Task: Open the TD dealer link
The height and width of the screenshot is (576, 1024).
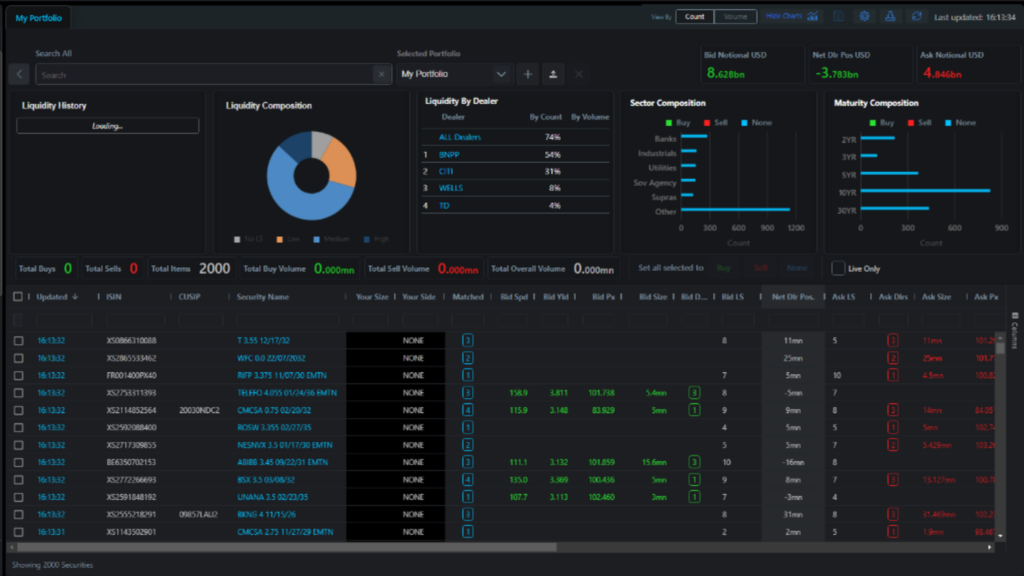Action: coord(444,206)
